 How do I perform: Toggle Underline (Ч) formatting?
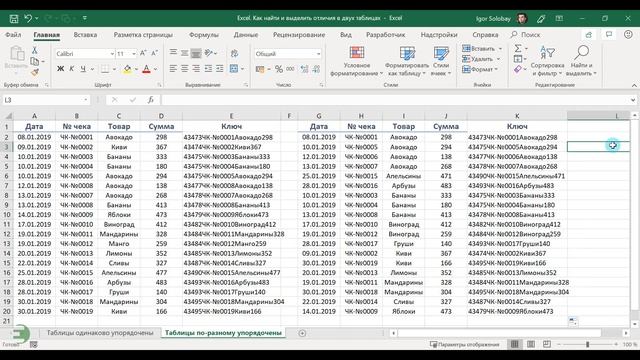pos(83,69)
